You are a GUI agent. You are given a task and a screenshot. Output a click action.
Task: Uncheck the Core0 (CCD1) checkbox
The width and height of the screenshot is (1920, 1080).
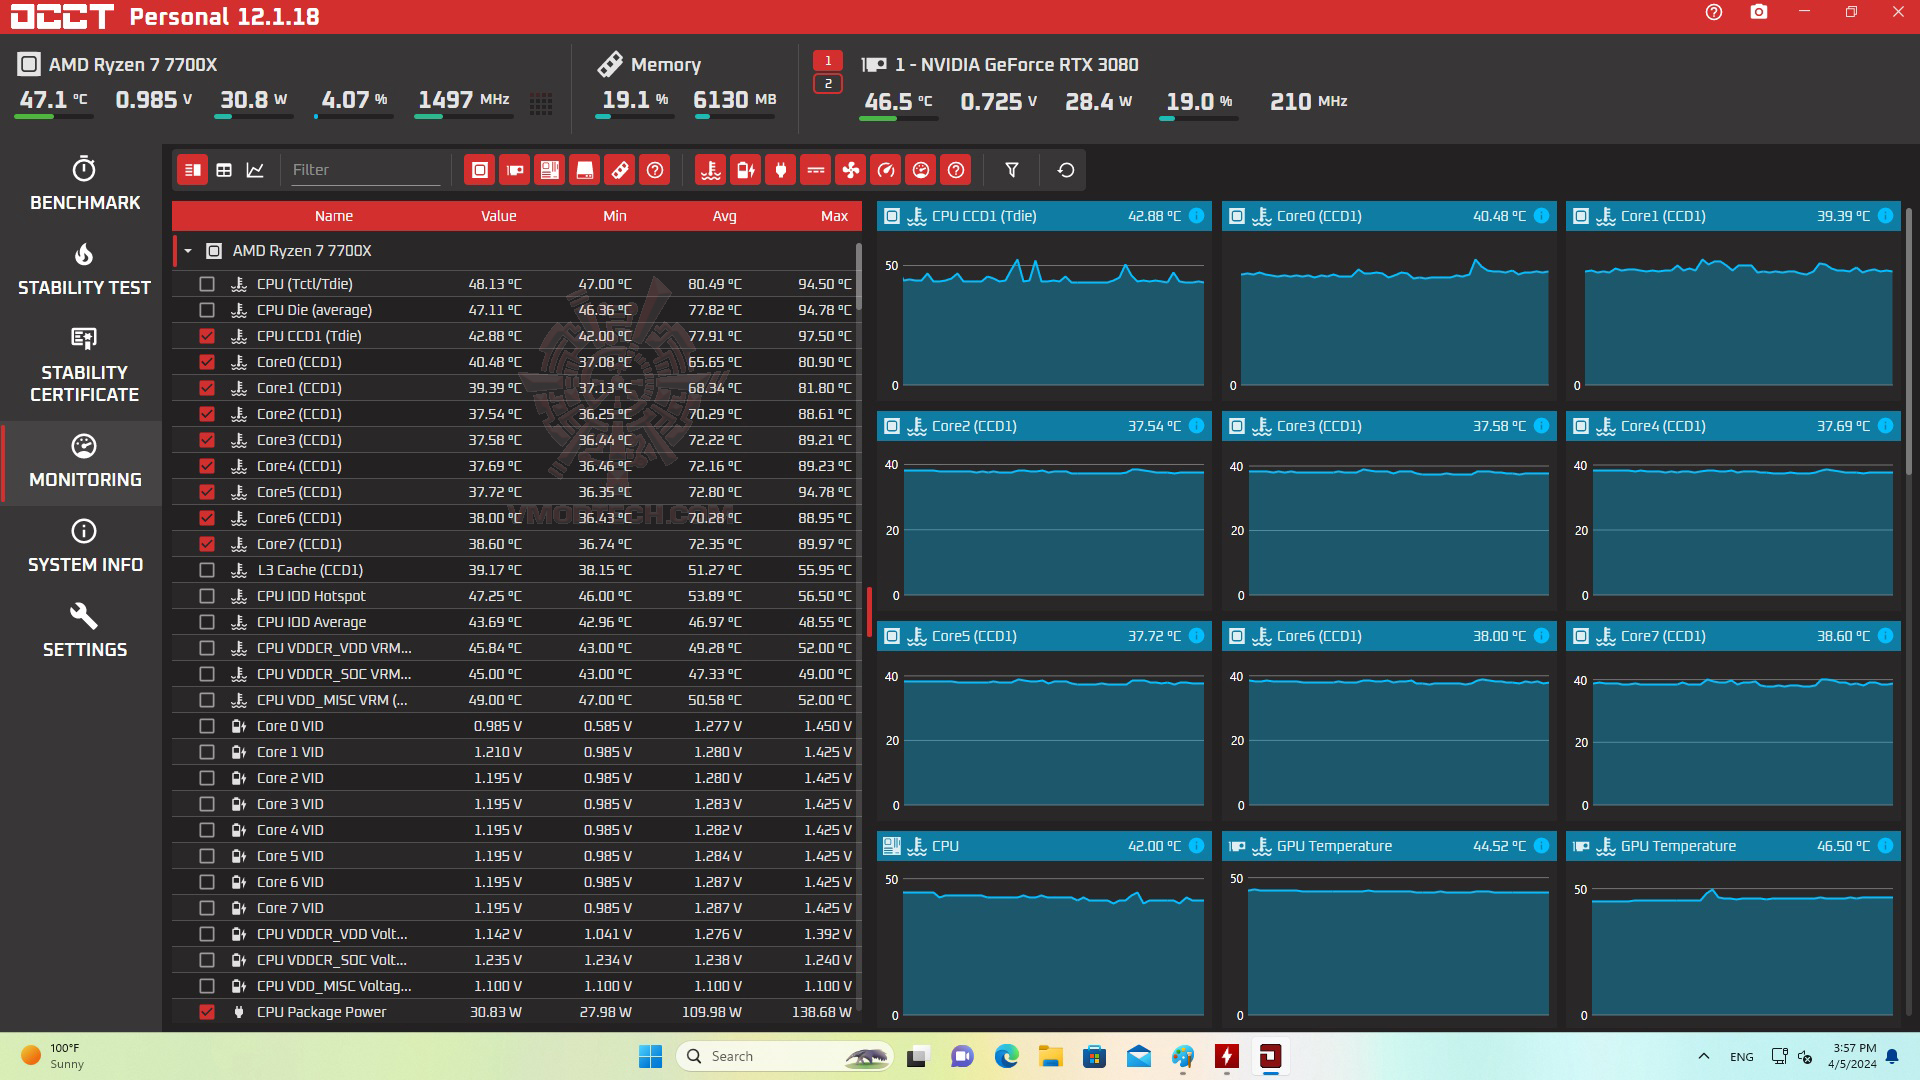(207, 362)
